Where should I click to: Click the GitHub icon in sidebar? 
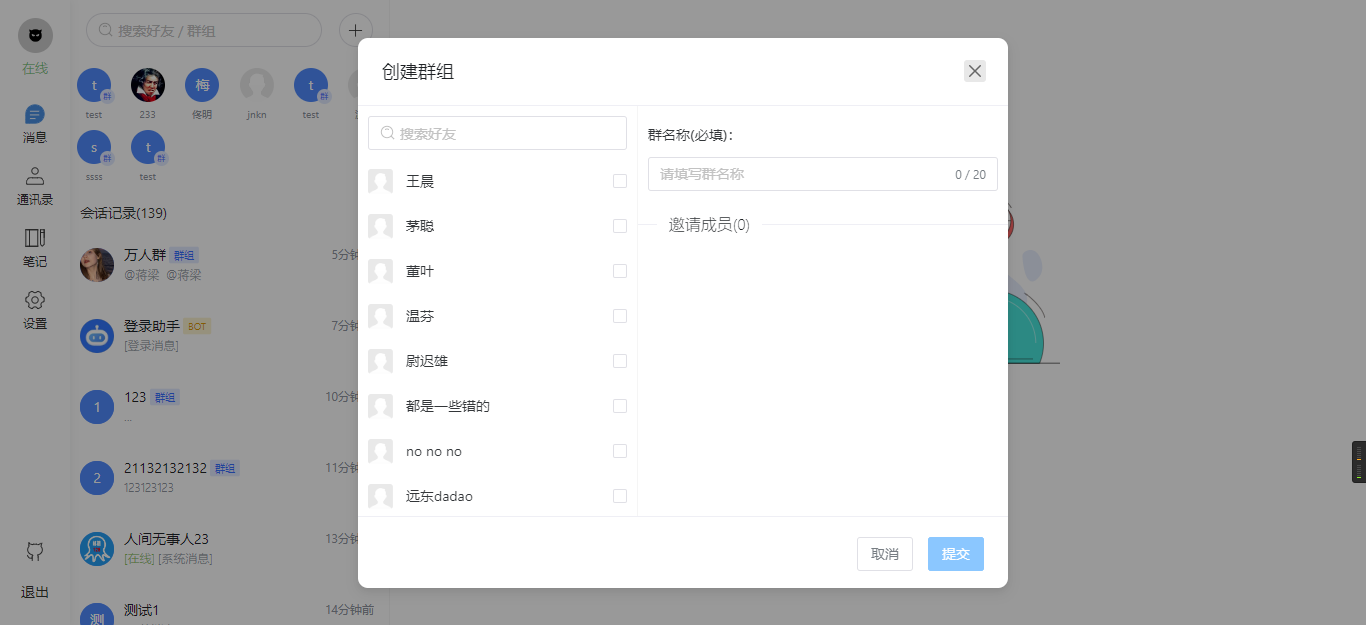tap(35, 551)
